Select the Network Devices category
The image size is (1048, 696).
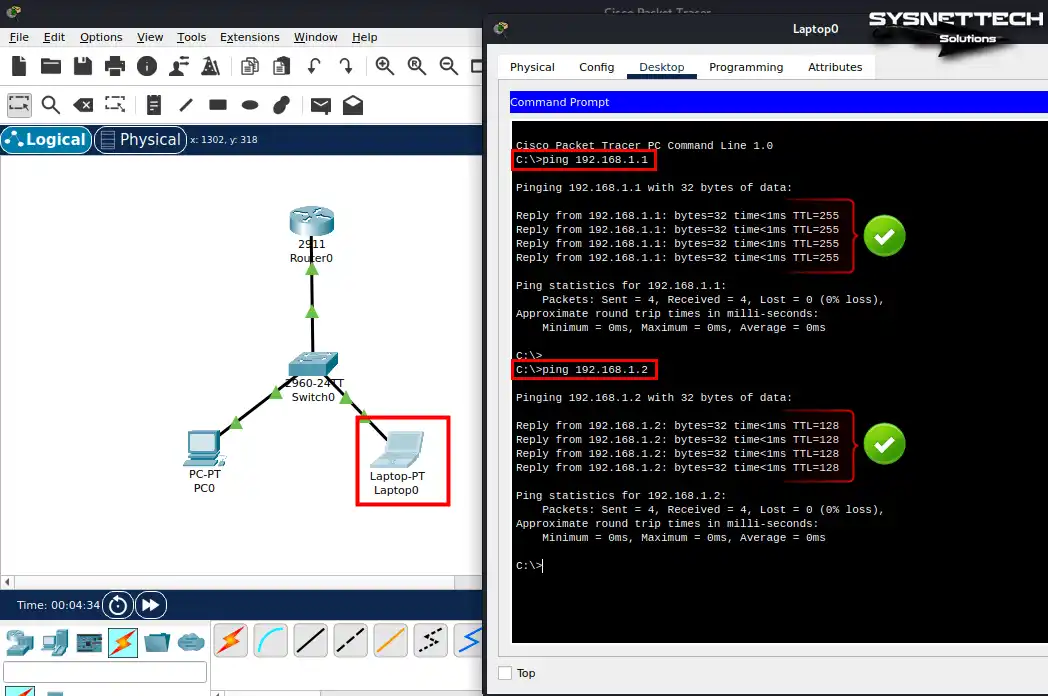coord(20,643)
